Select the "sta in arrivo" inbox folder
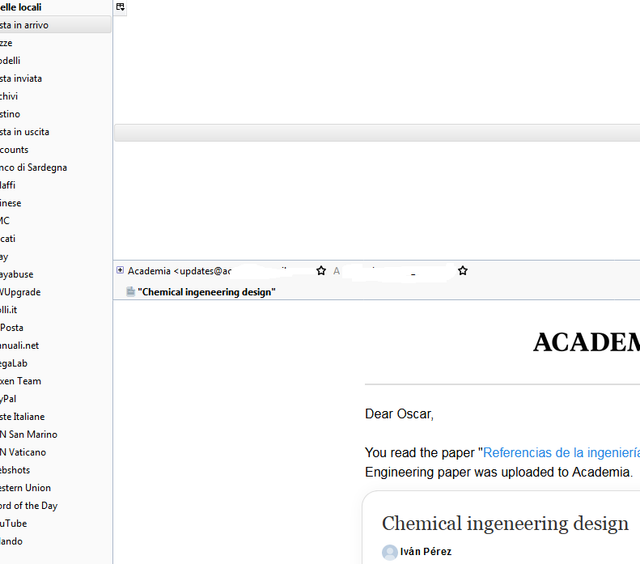The image size is (640, 564). point(55,25)
